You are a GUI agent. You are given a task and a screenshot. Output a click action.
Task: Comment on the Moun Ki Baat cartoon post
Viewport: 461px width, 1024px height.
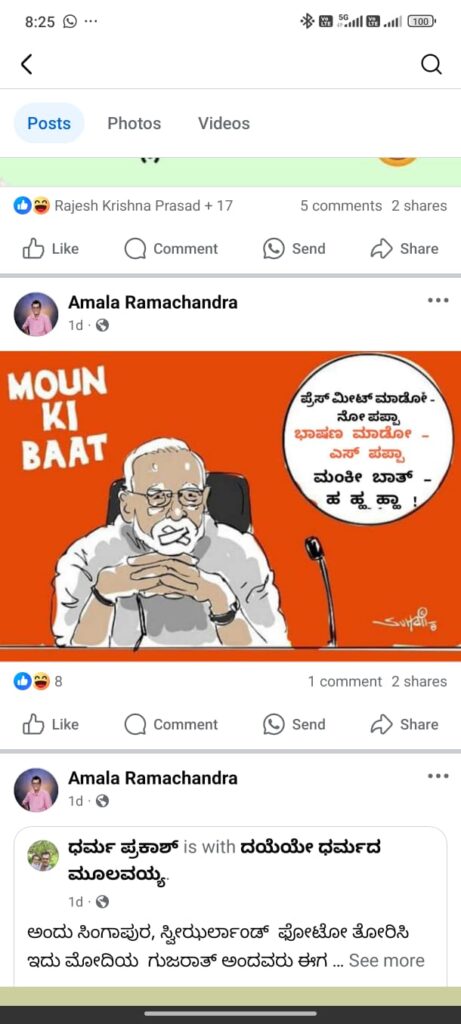pyautogui.click(x=171, y=724)
